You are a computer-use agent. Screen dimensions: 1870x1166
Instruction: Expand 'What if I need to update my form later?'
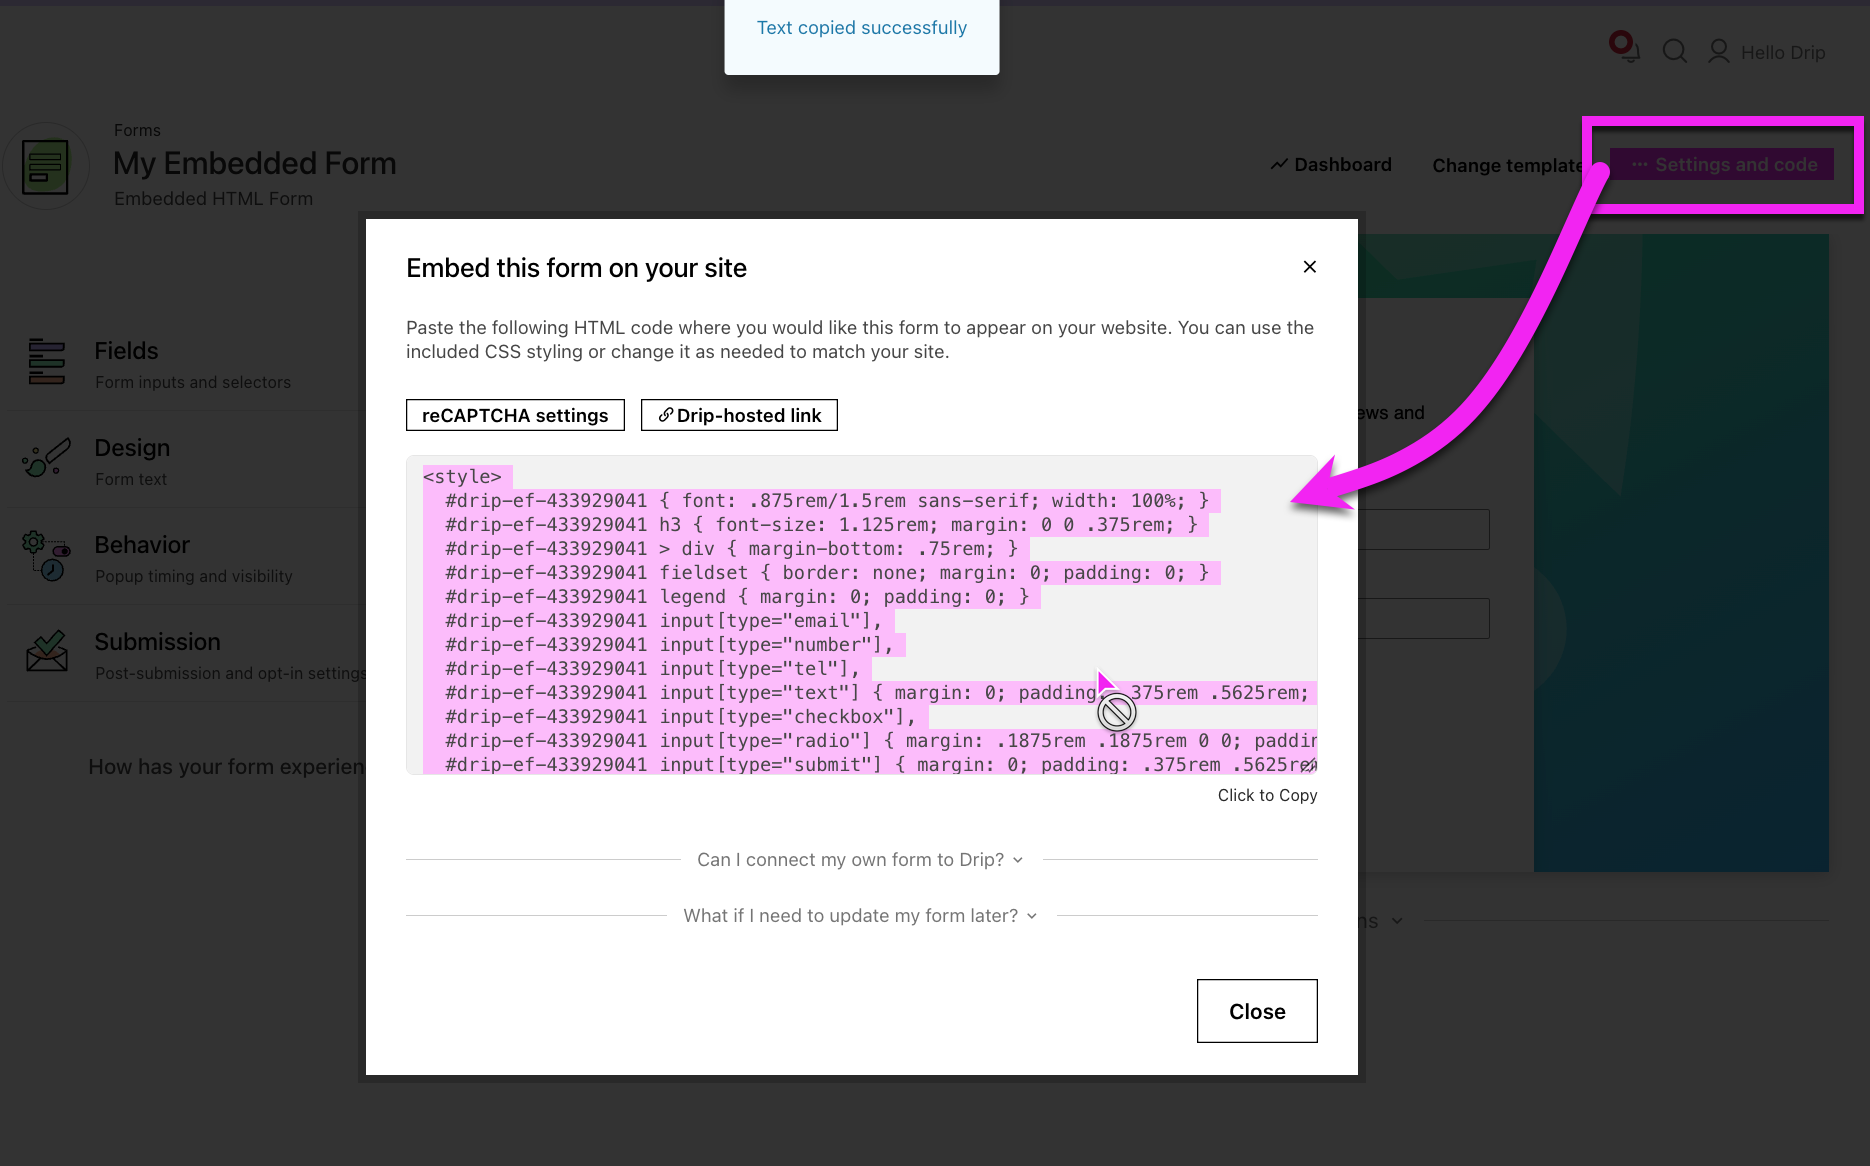(x=860, y=916)
